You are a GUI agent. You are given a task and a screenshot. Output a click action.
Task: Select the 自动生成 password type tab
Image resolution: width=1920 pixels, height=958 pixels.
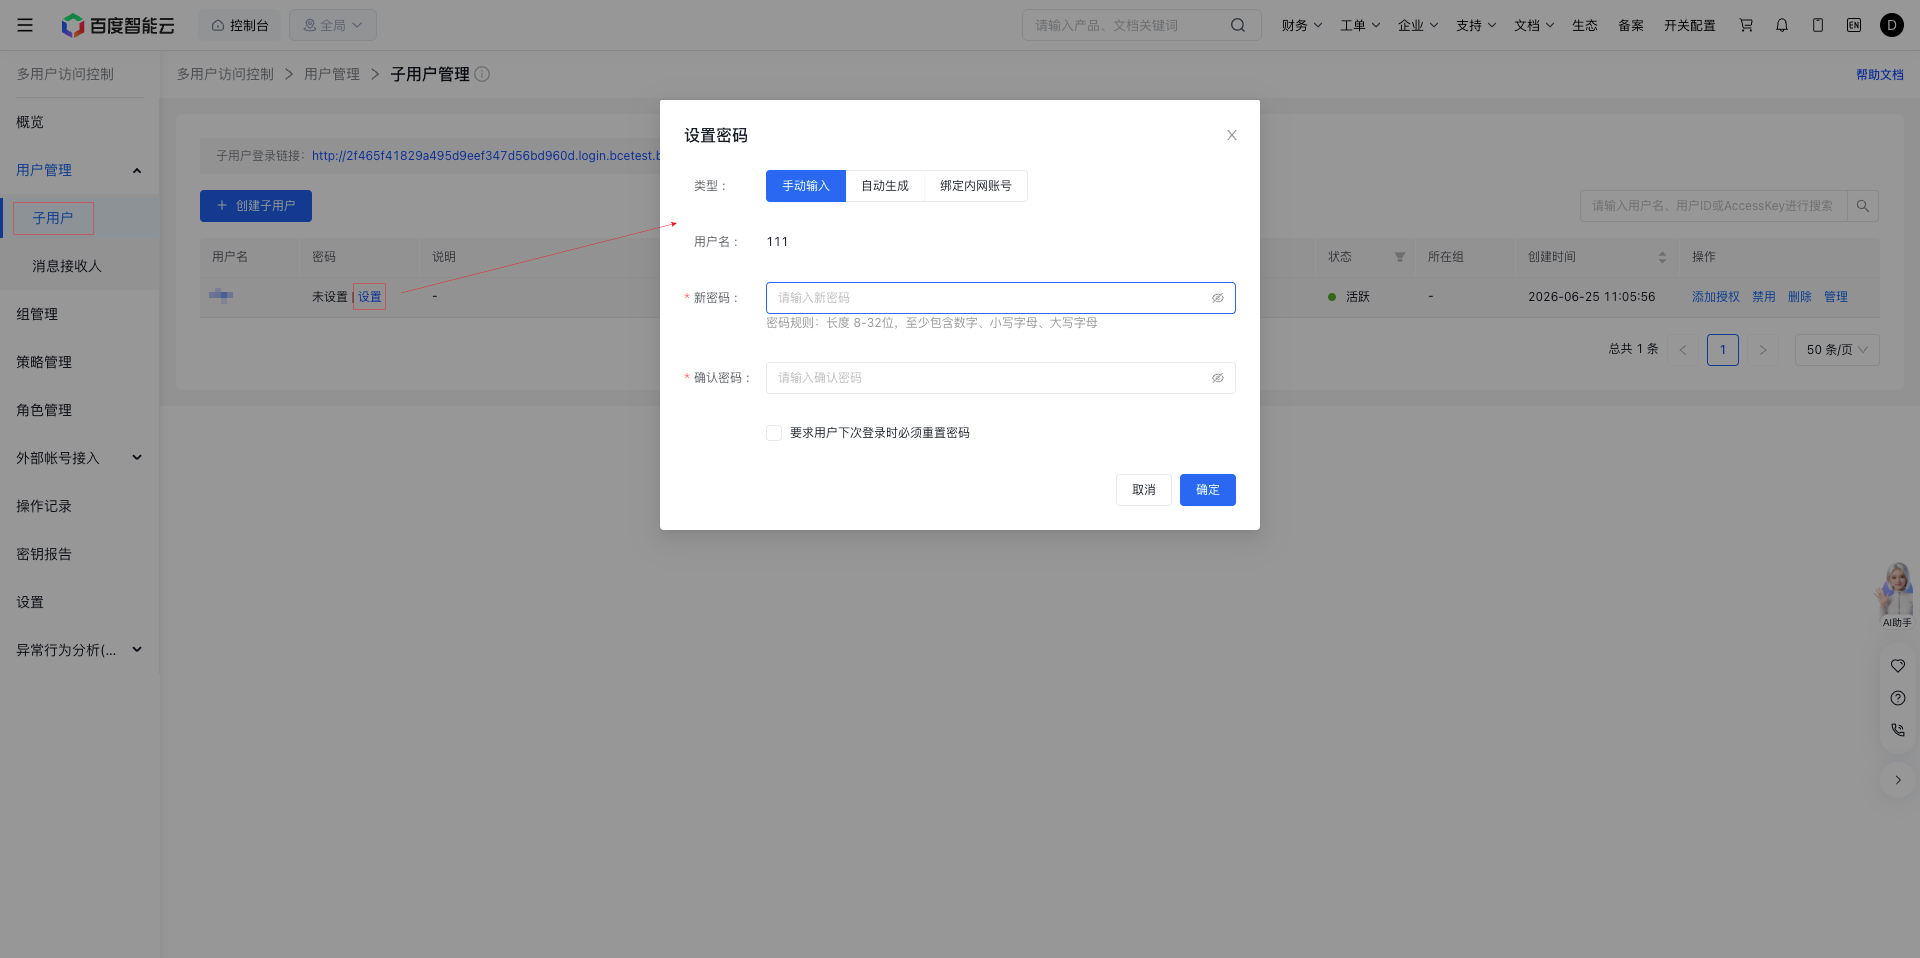click(885, 186)
